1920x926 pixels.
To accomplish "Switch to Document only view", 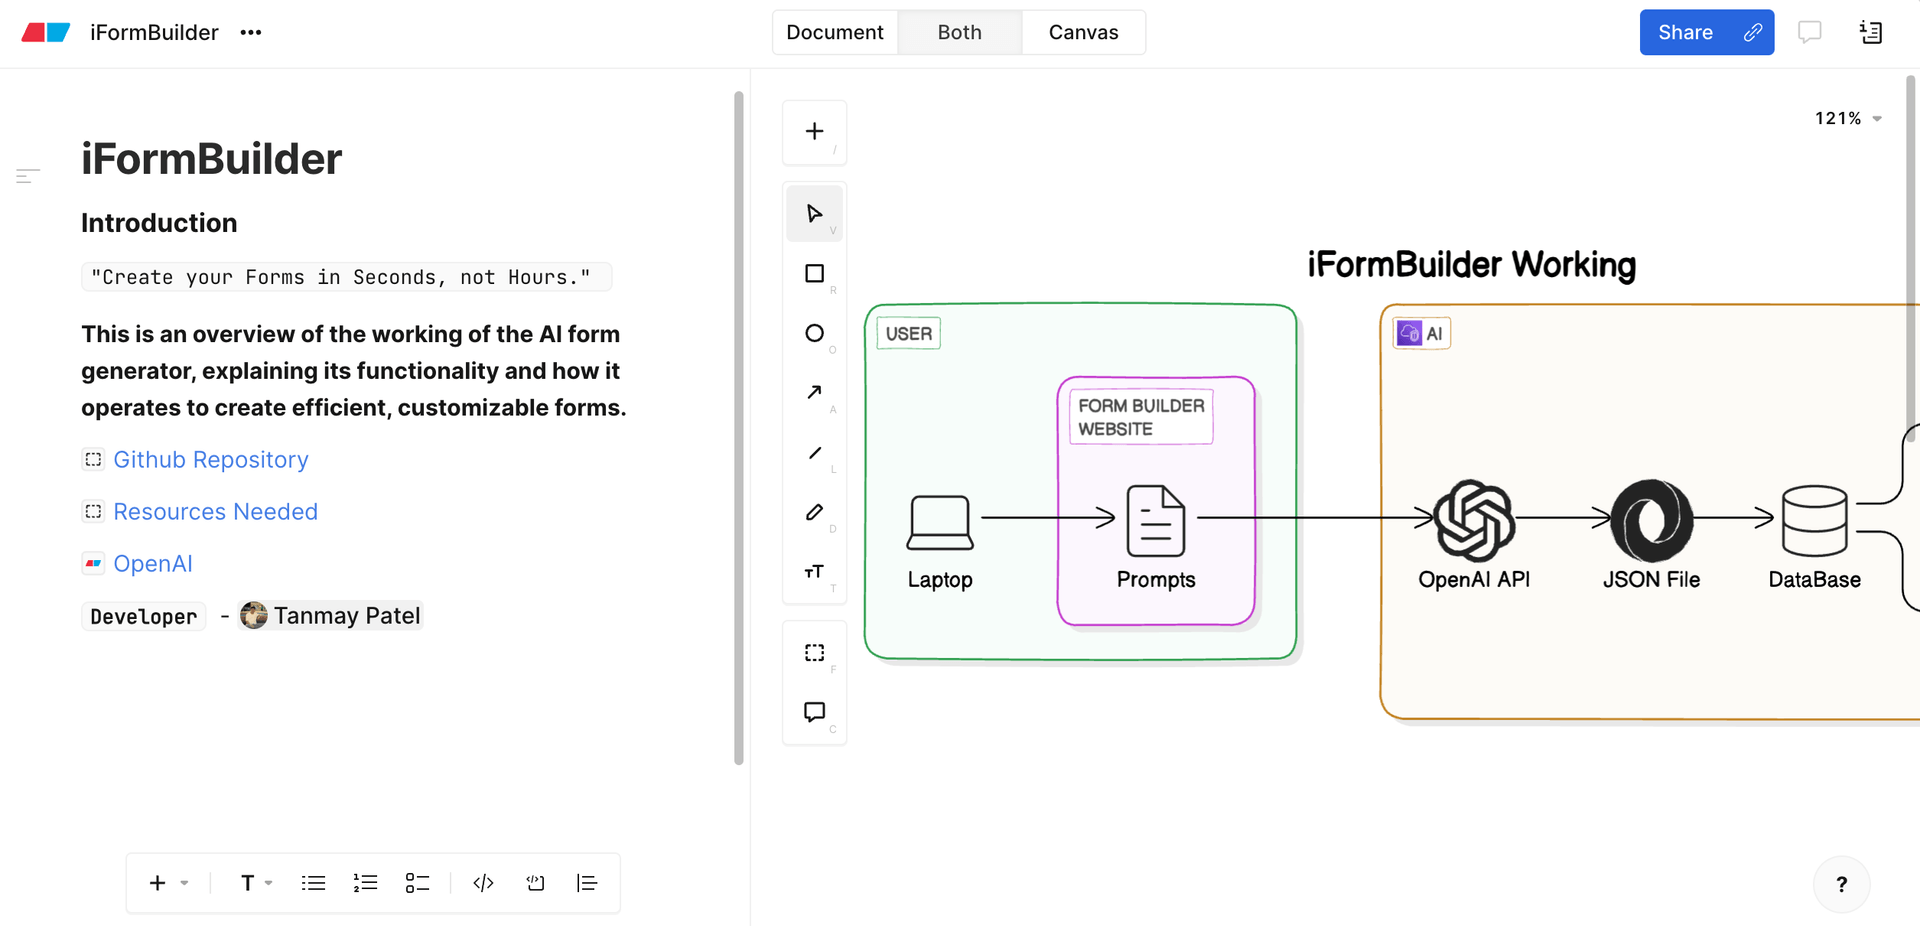I will click(x=834, y=32).
